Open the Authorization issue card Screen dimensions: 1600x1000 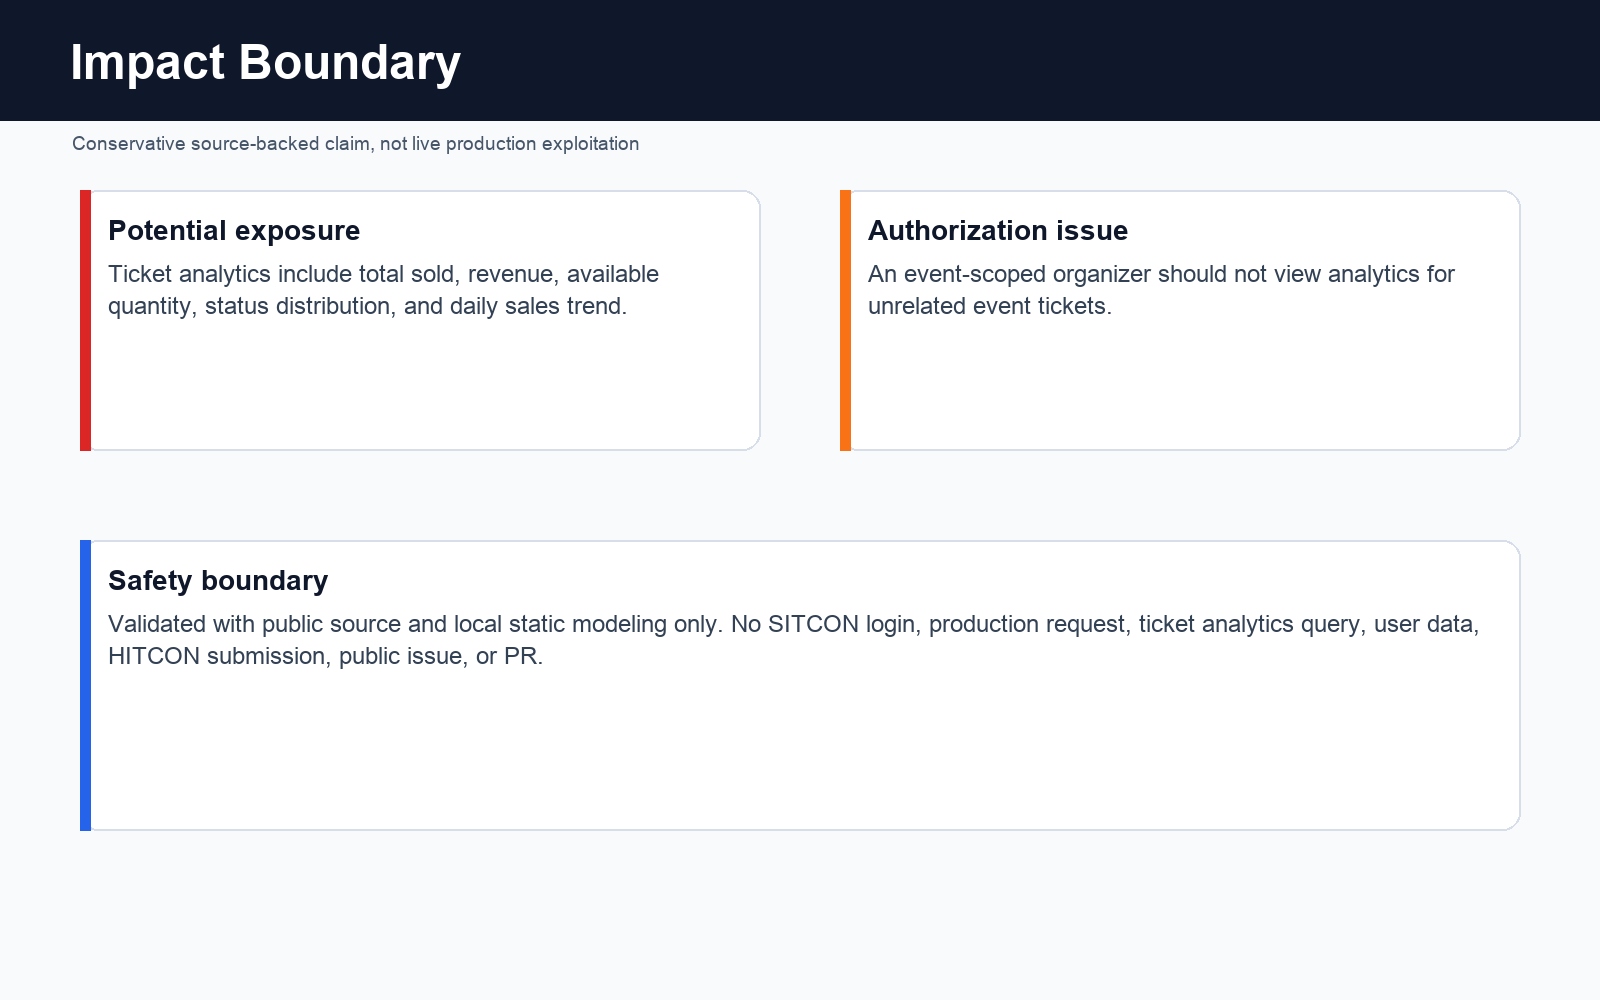tap(1180, 320)
